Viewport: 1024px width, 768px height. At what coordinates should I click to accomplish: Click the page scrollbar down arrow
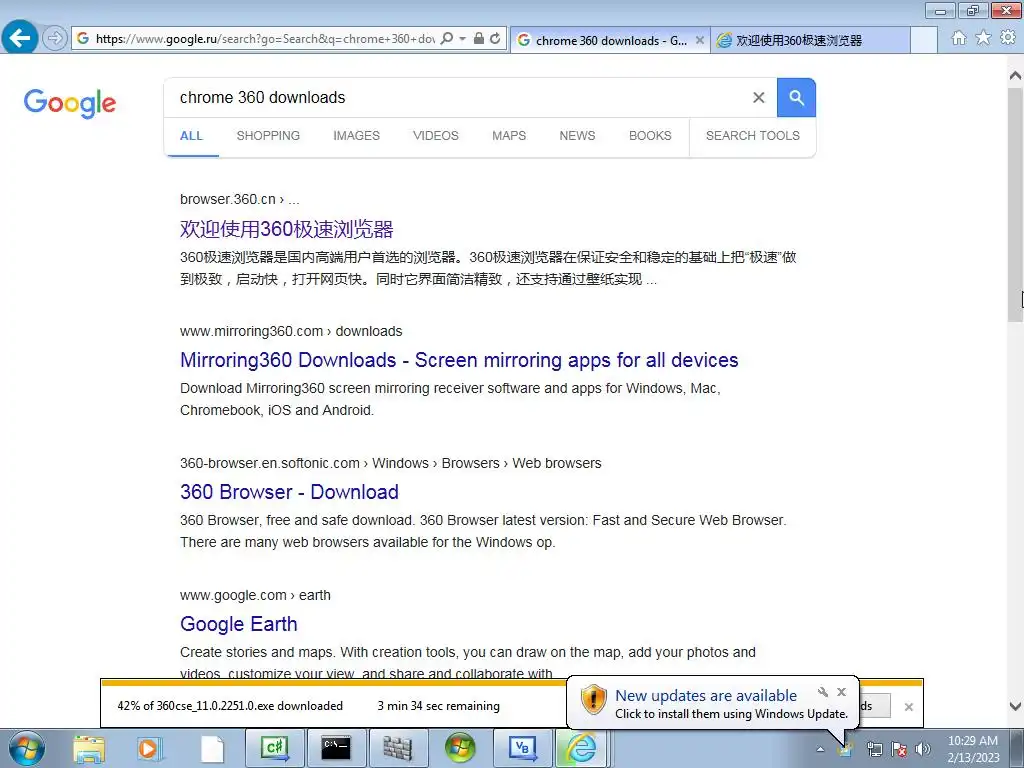click(x=1015, y=707)
